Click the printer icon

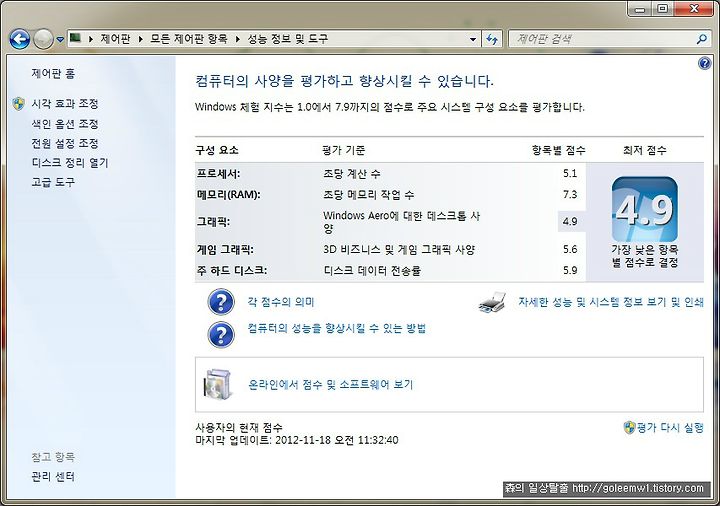click(492, 303)
